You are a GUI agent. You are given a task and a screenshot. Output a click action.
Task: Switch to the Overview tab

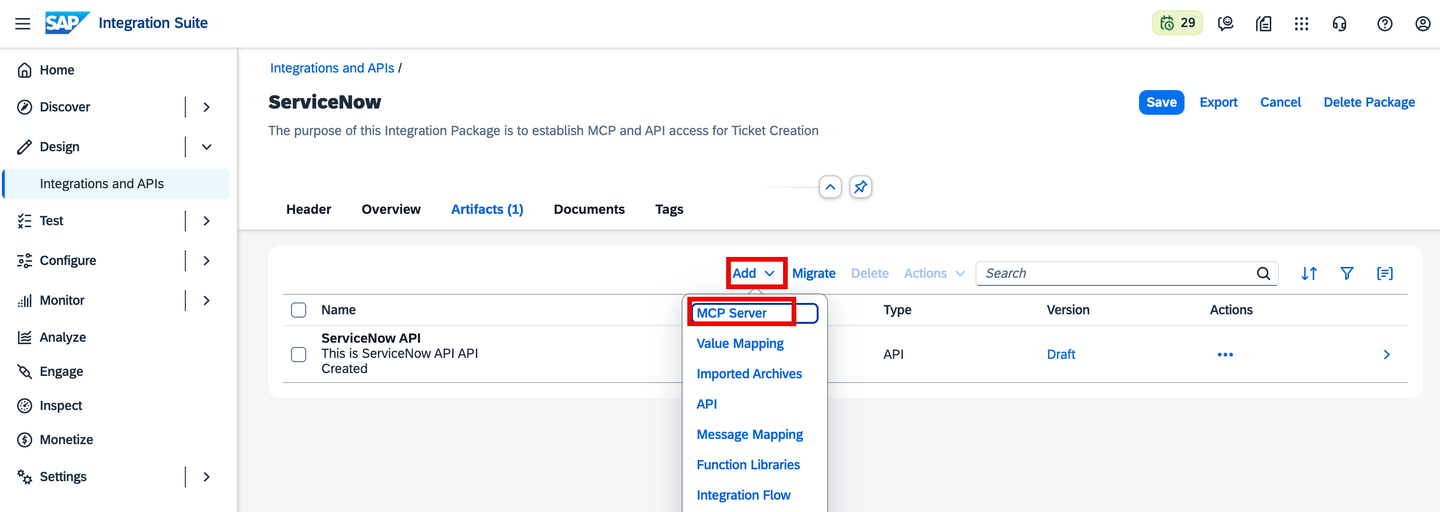pos(391,209)
